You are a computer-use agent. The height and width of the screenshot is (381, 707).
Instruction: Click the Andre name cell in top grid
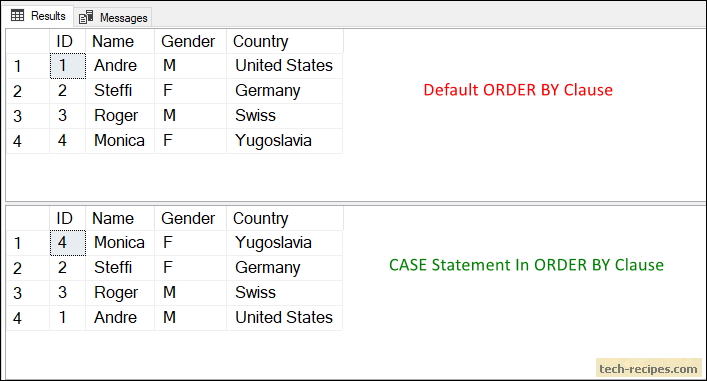coord(120,66)
